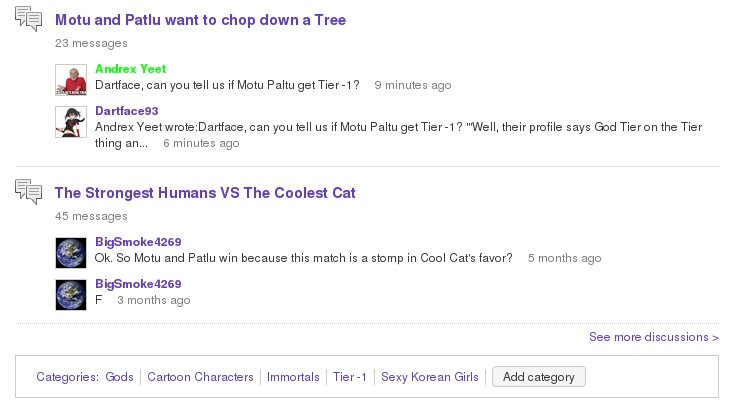
Task: Expand "See more discussions >" link
Action: coord(654,337)
